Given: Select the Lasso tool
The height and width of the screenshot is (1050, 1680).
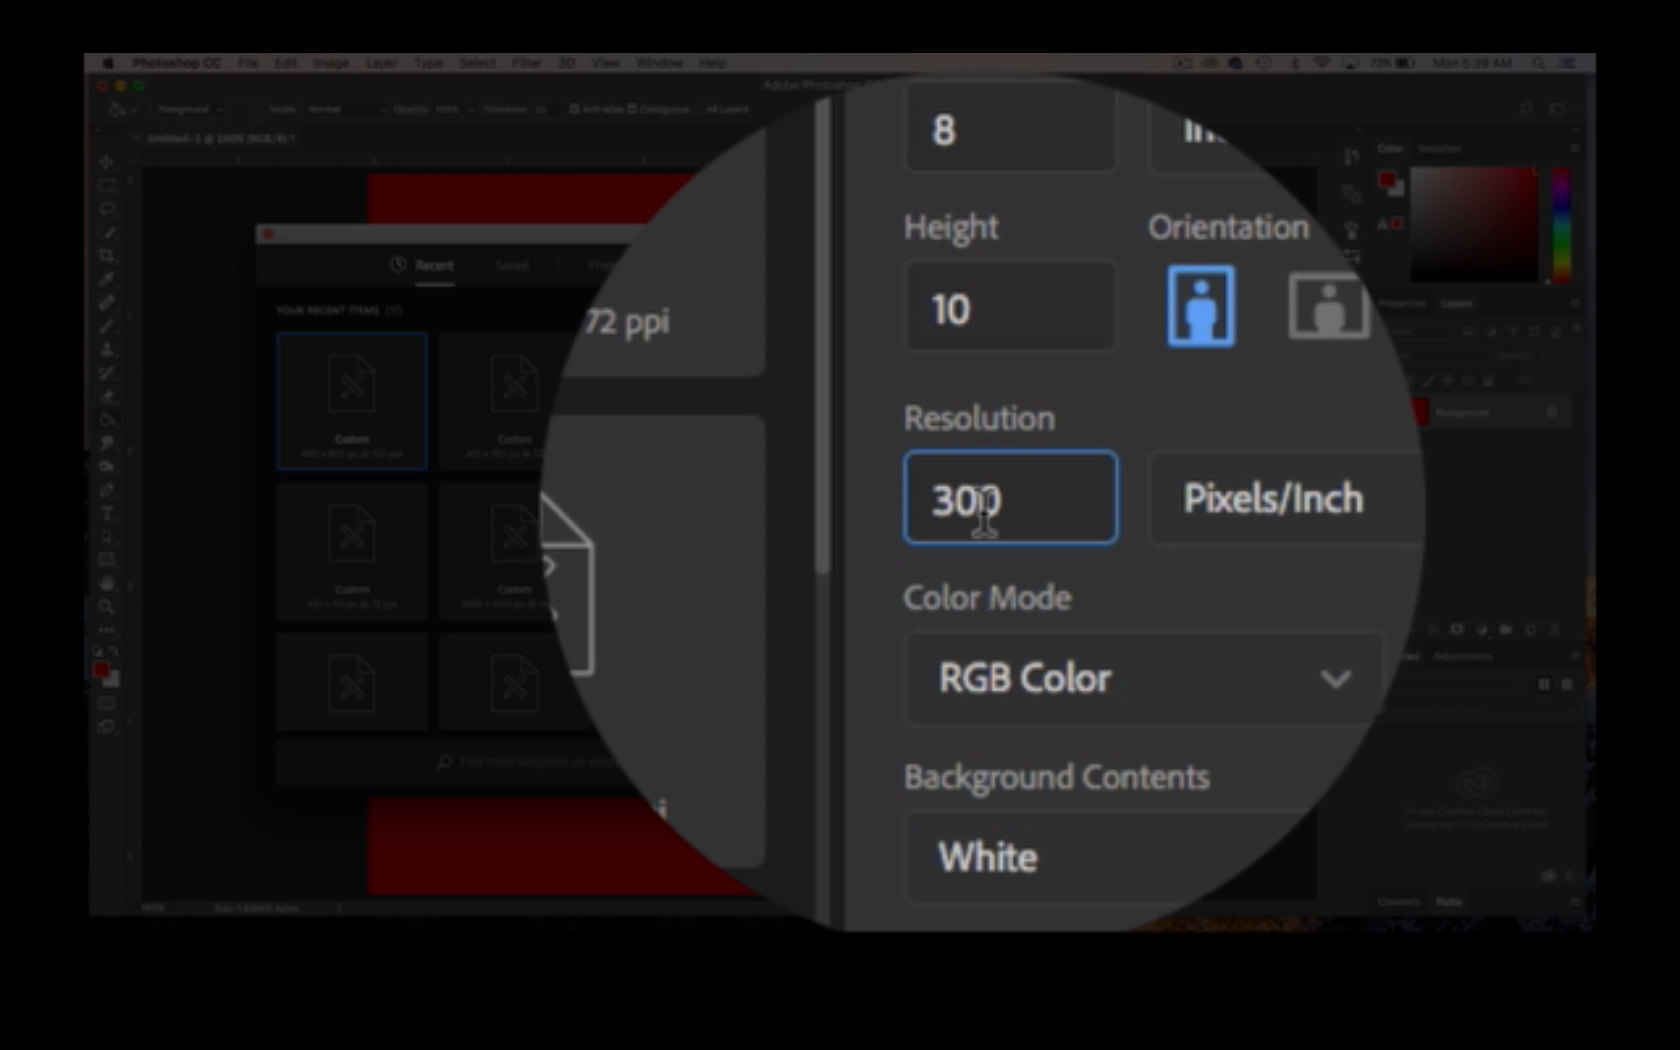Looking at the screenshot, I should pyautogui.click(x=106, y=209).
